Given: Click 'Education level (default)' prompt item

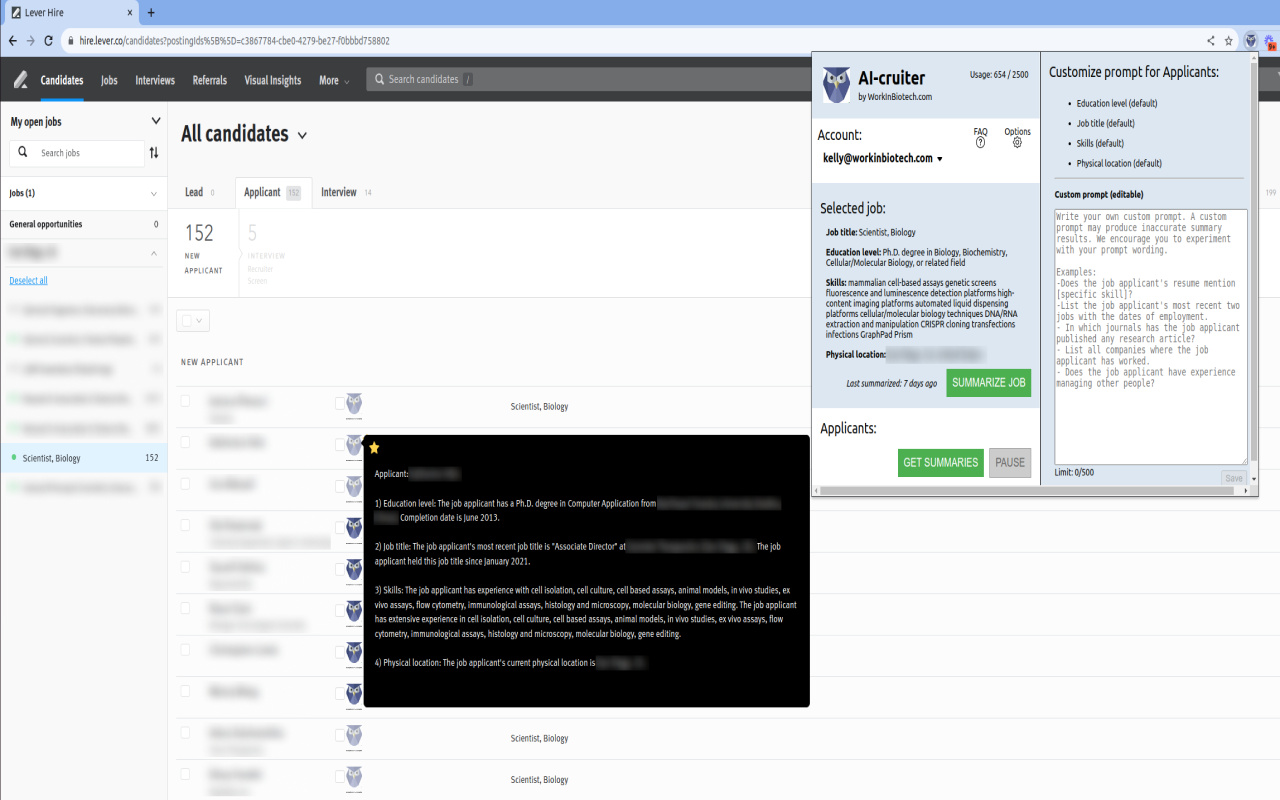Looking at the screenshot, I should click(x=1117, y=103).
